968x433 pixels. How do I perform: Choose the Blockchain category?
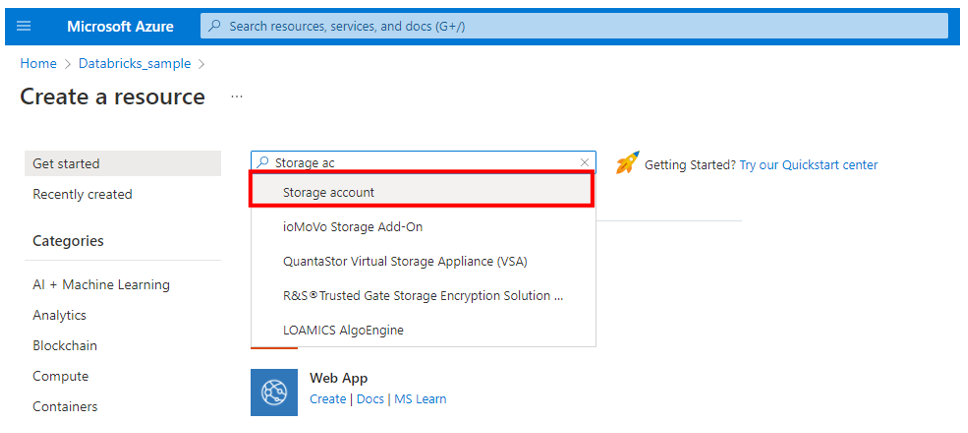click(x=65, y=345)
